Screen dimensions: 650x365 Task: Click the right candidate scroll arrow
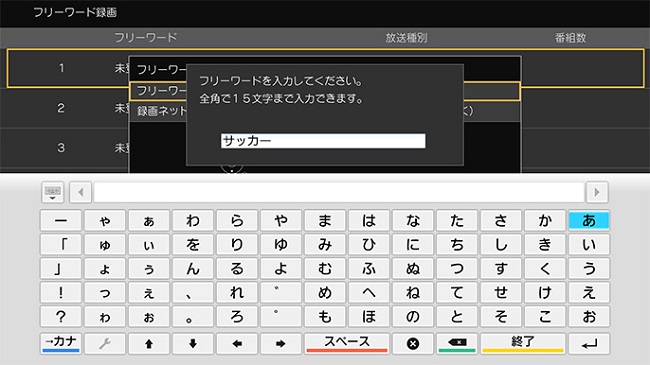[597, 192]
